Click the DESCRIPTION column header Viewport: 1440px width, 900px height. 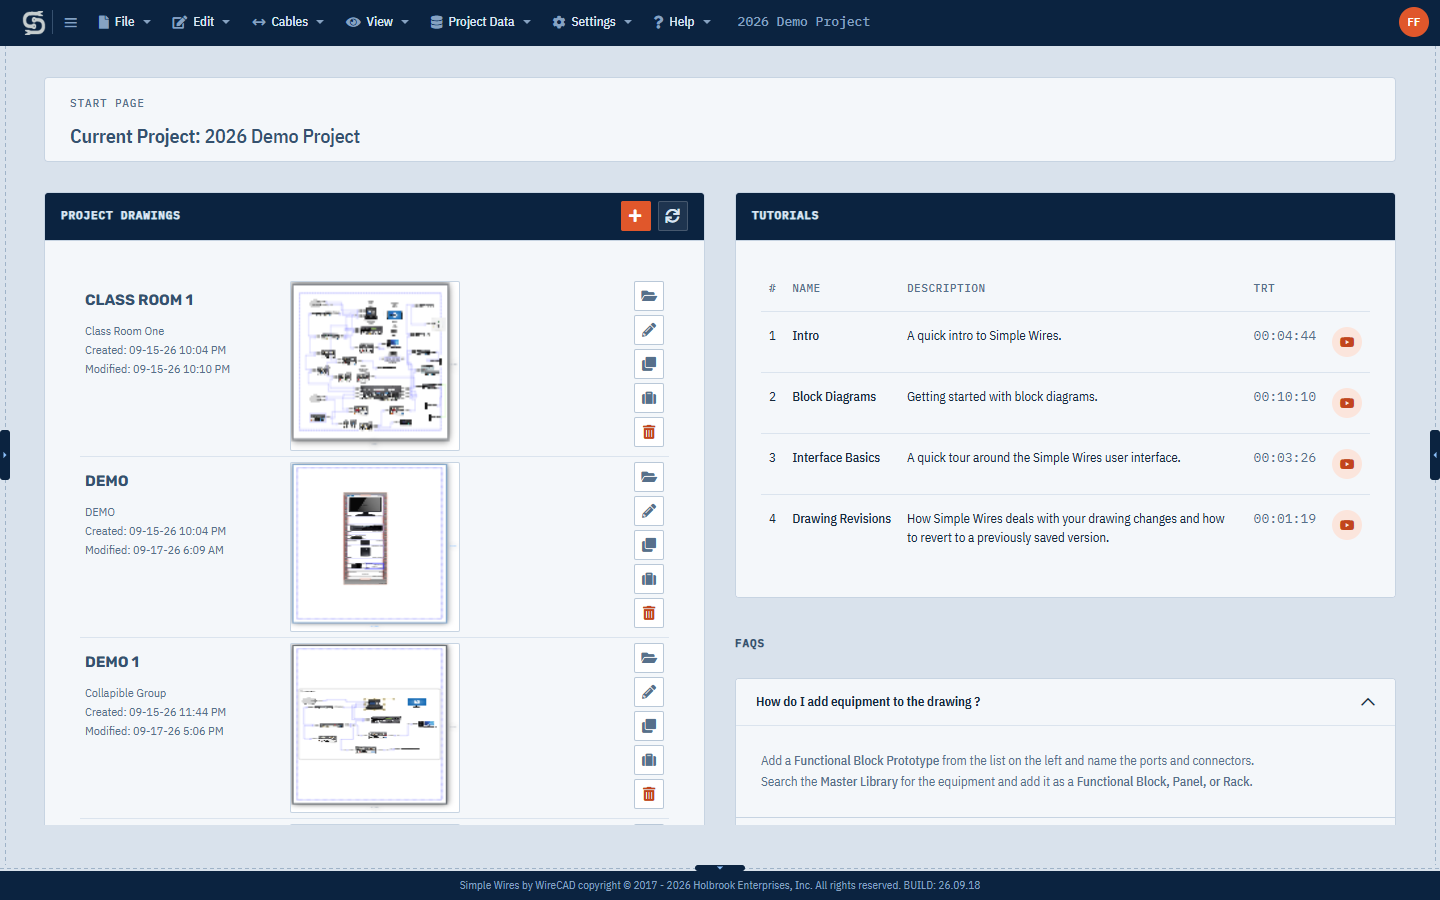pos(946,288)
